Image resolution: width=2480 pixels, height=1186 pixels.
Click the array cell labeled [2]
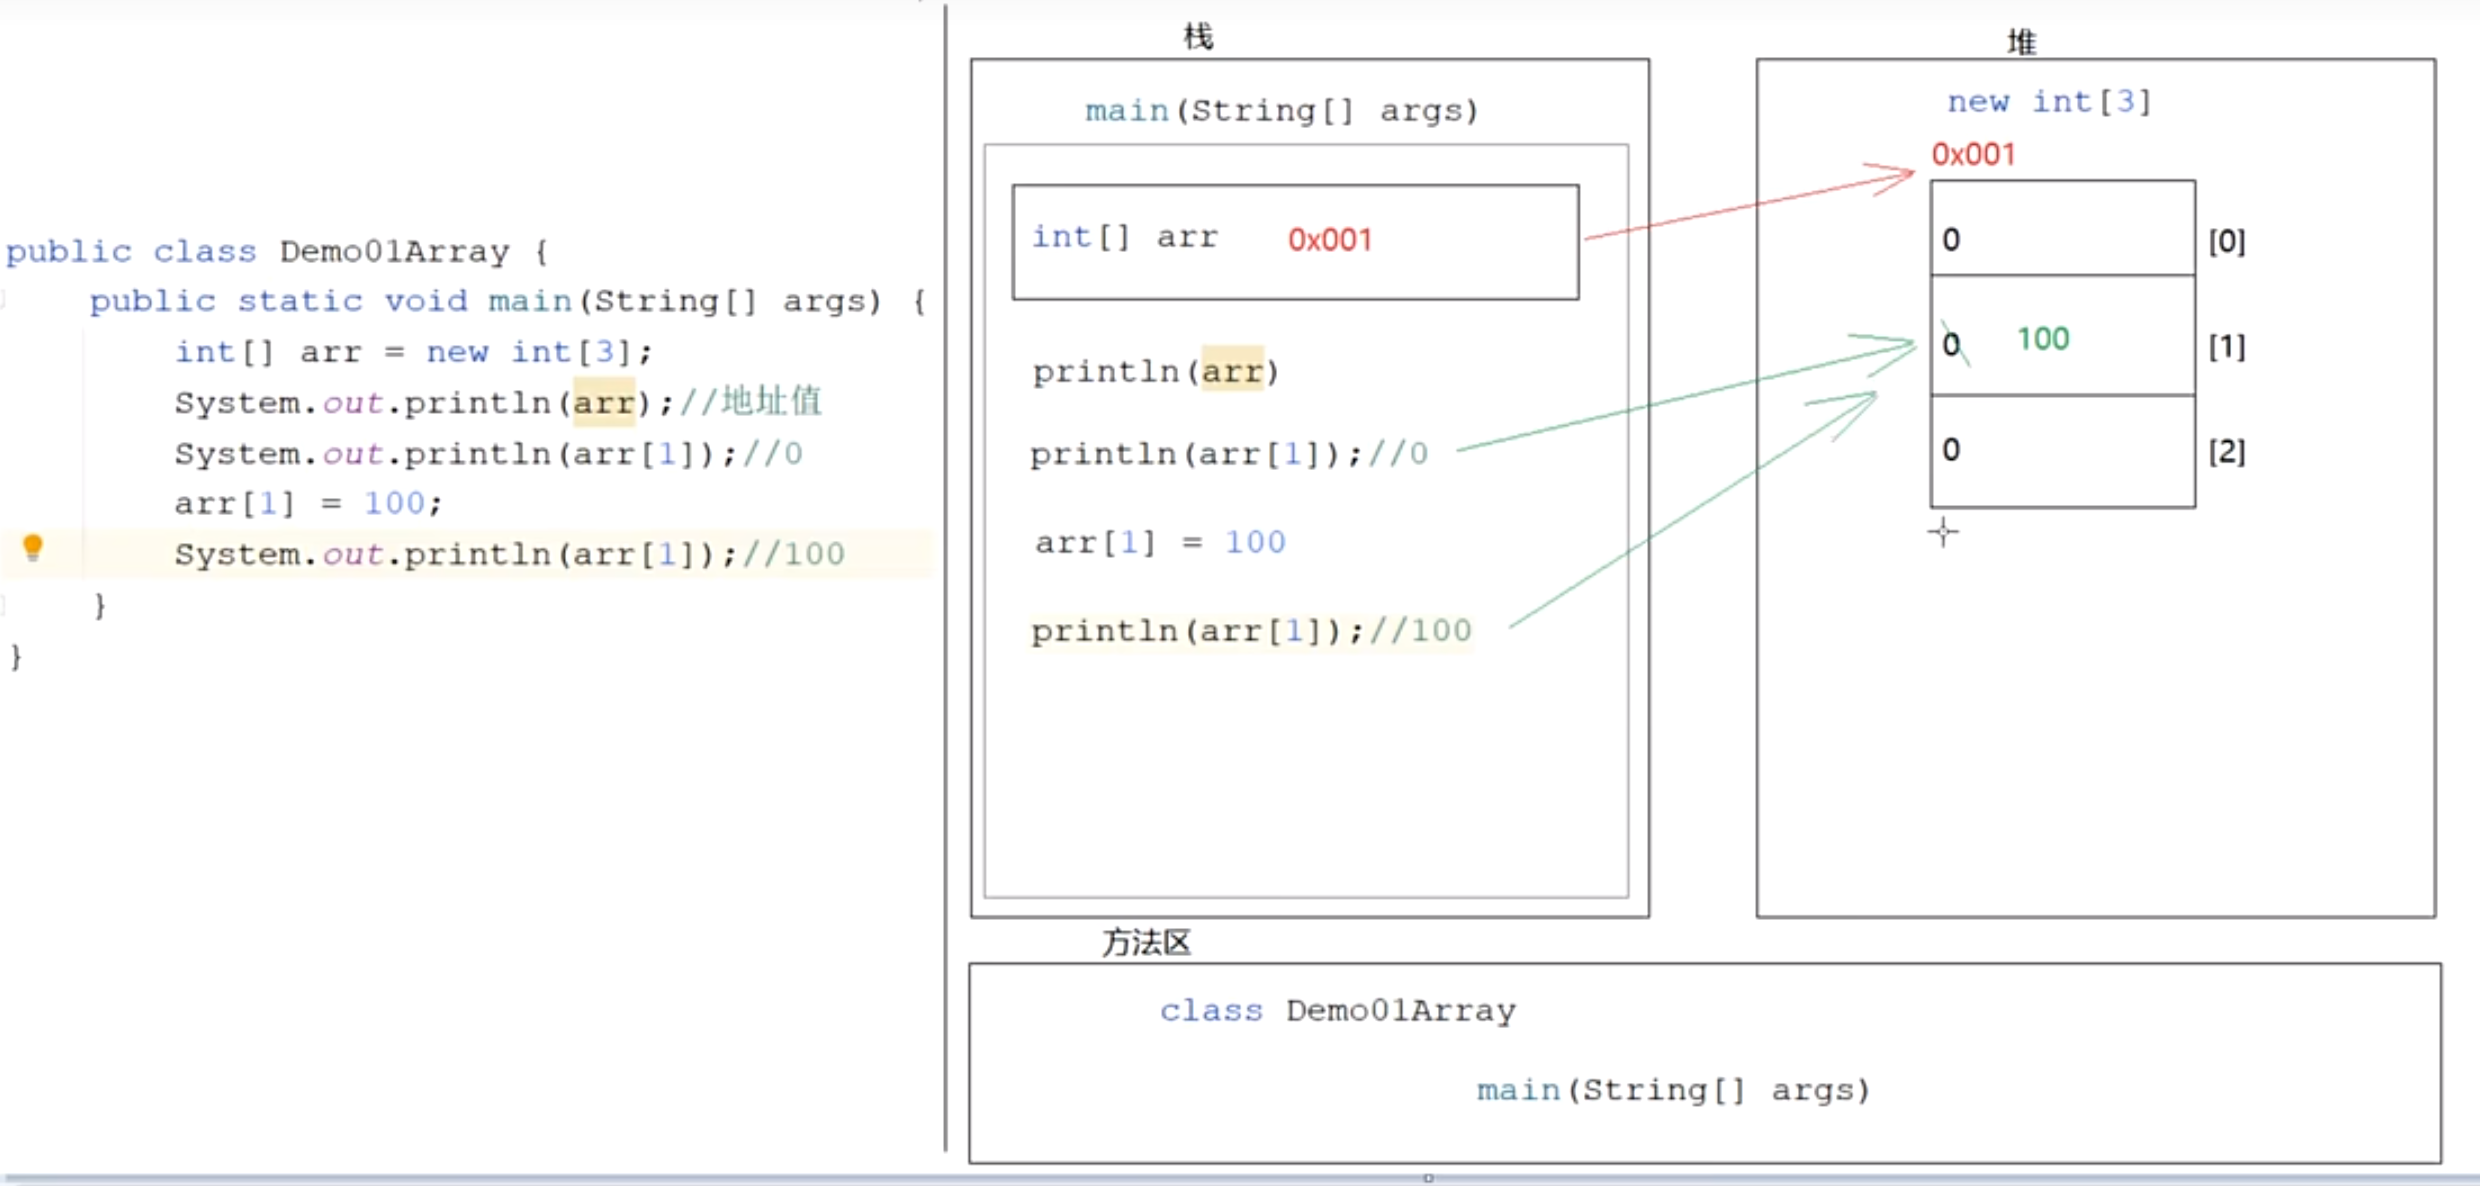(2062, 451)
